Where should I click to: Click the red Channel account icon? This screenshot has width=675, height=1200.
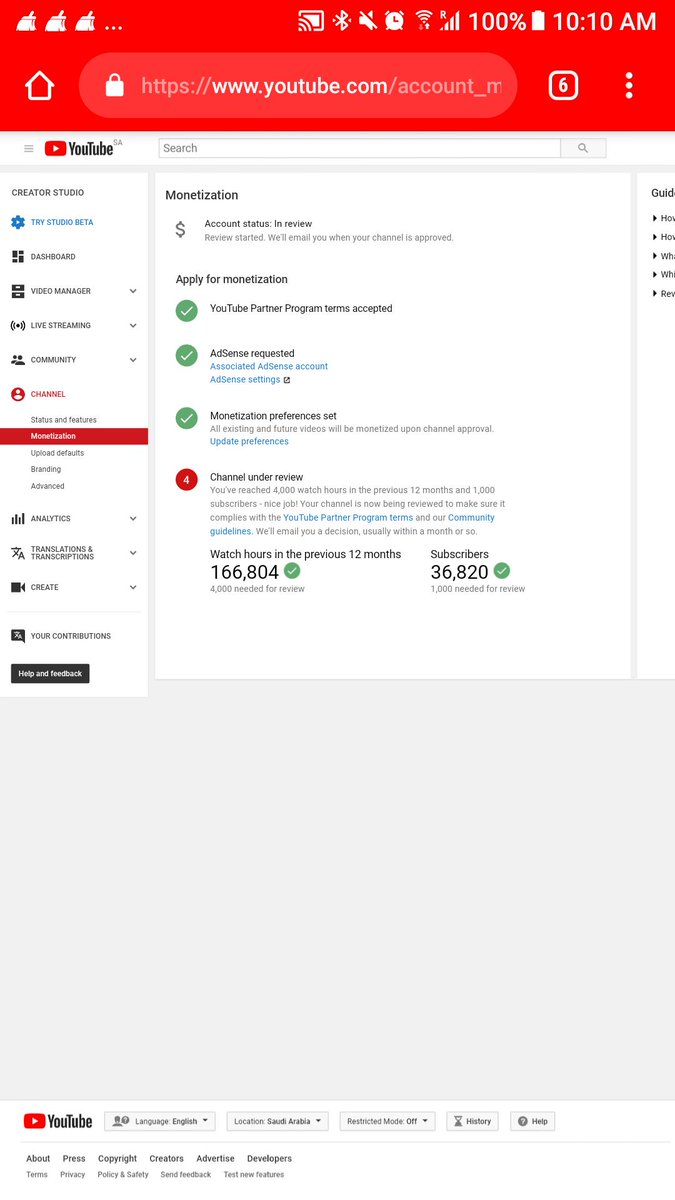pos(18,394)
